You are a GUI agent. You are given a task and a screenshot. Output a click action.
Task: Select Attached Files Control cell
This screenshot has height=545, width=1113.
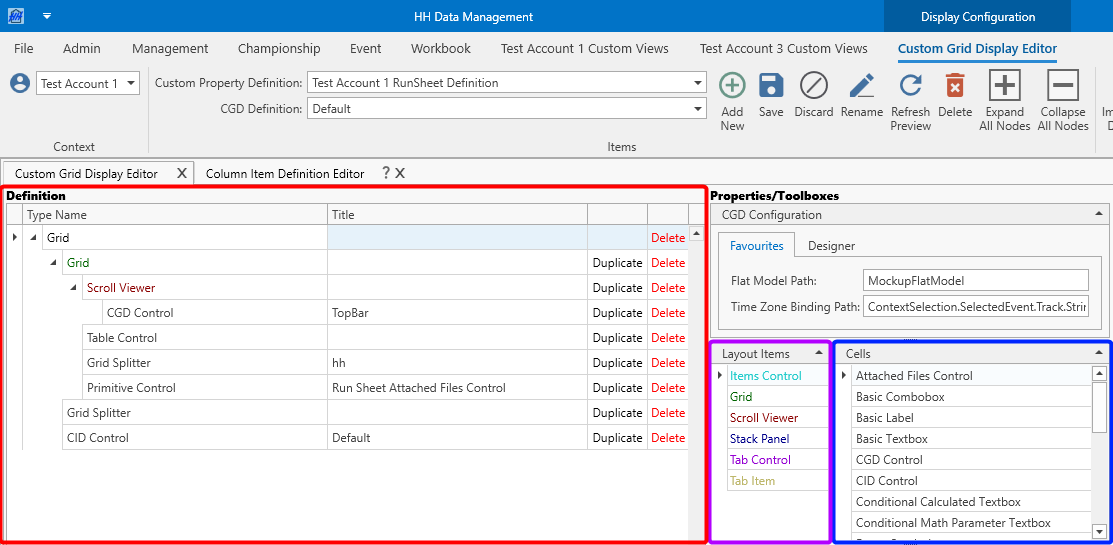(x=971, y=375)
